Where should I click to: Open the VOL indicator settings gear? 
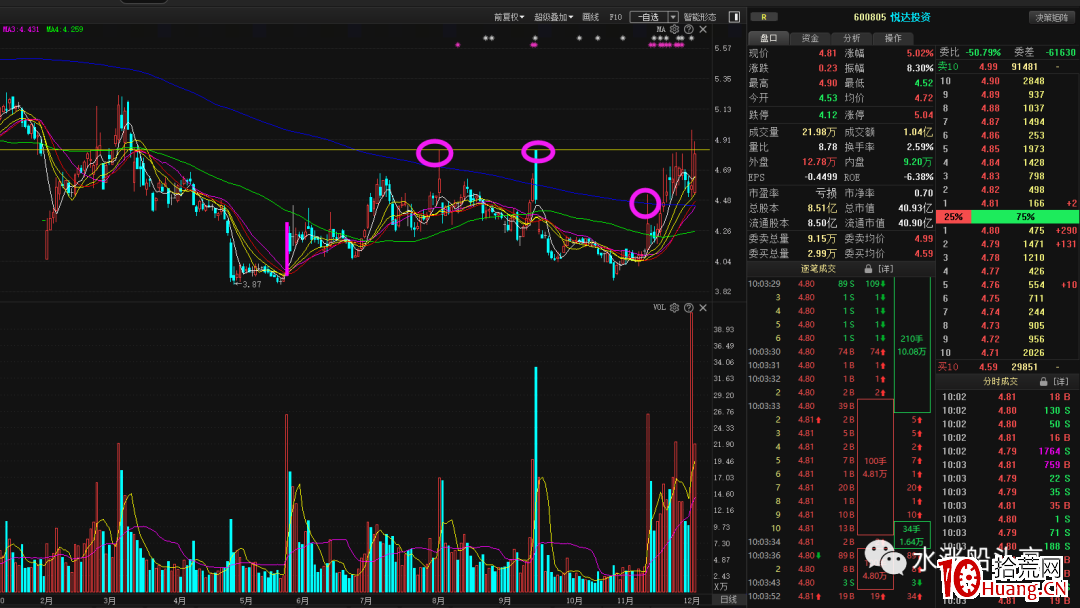point(674,308)
